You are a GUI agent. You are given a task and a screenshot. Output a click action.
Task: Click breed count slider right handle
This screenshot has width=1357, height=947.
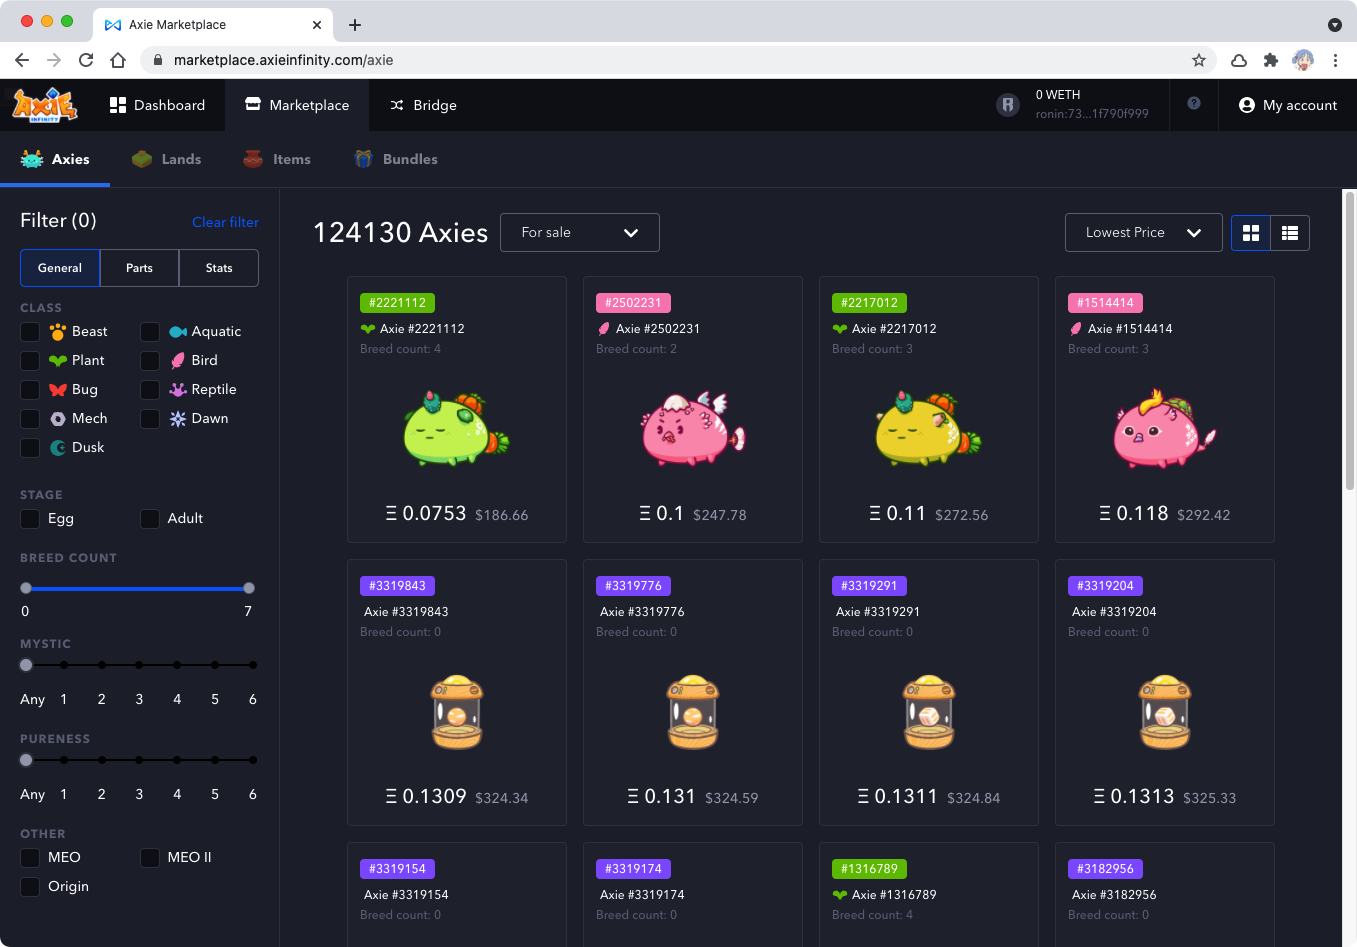pyautogui.click(x=249, y=588)
